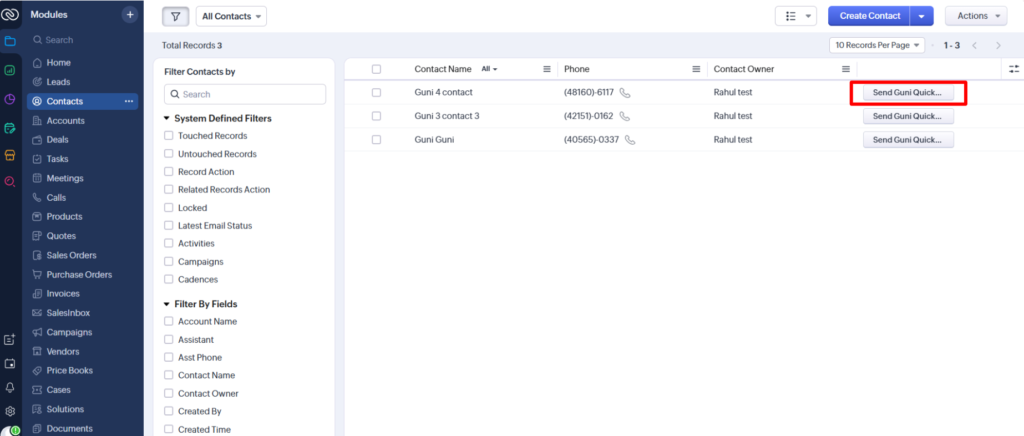Screen dimensions: 1024x436
Task: Open the Guni 4 contact record
Action: pyautogui.click(x=443, y=93)
